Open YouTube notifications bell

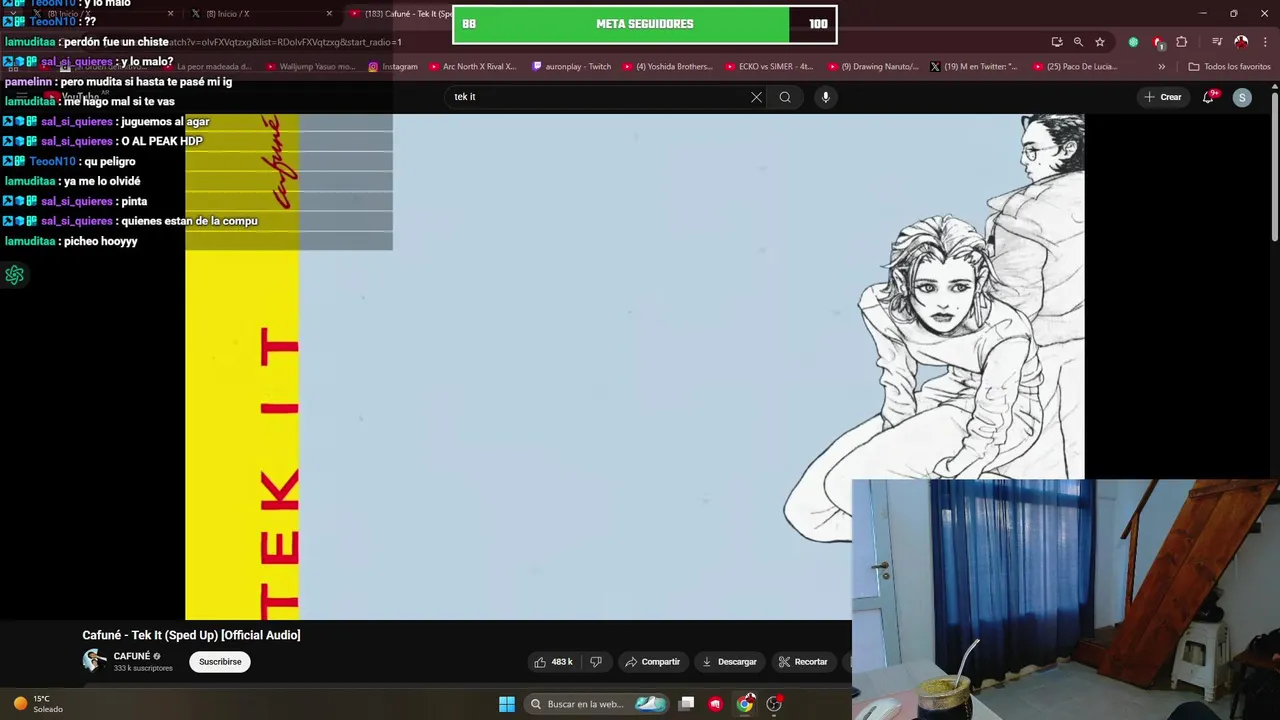pos(1209,97)
